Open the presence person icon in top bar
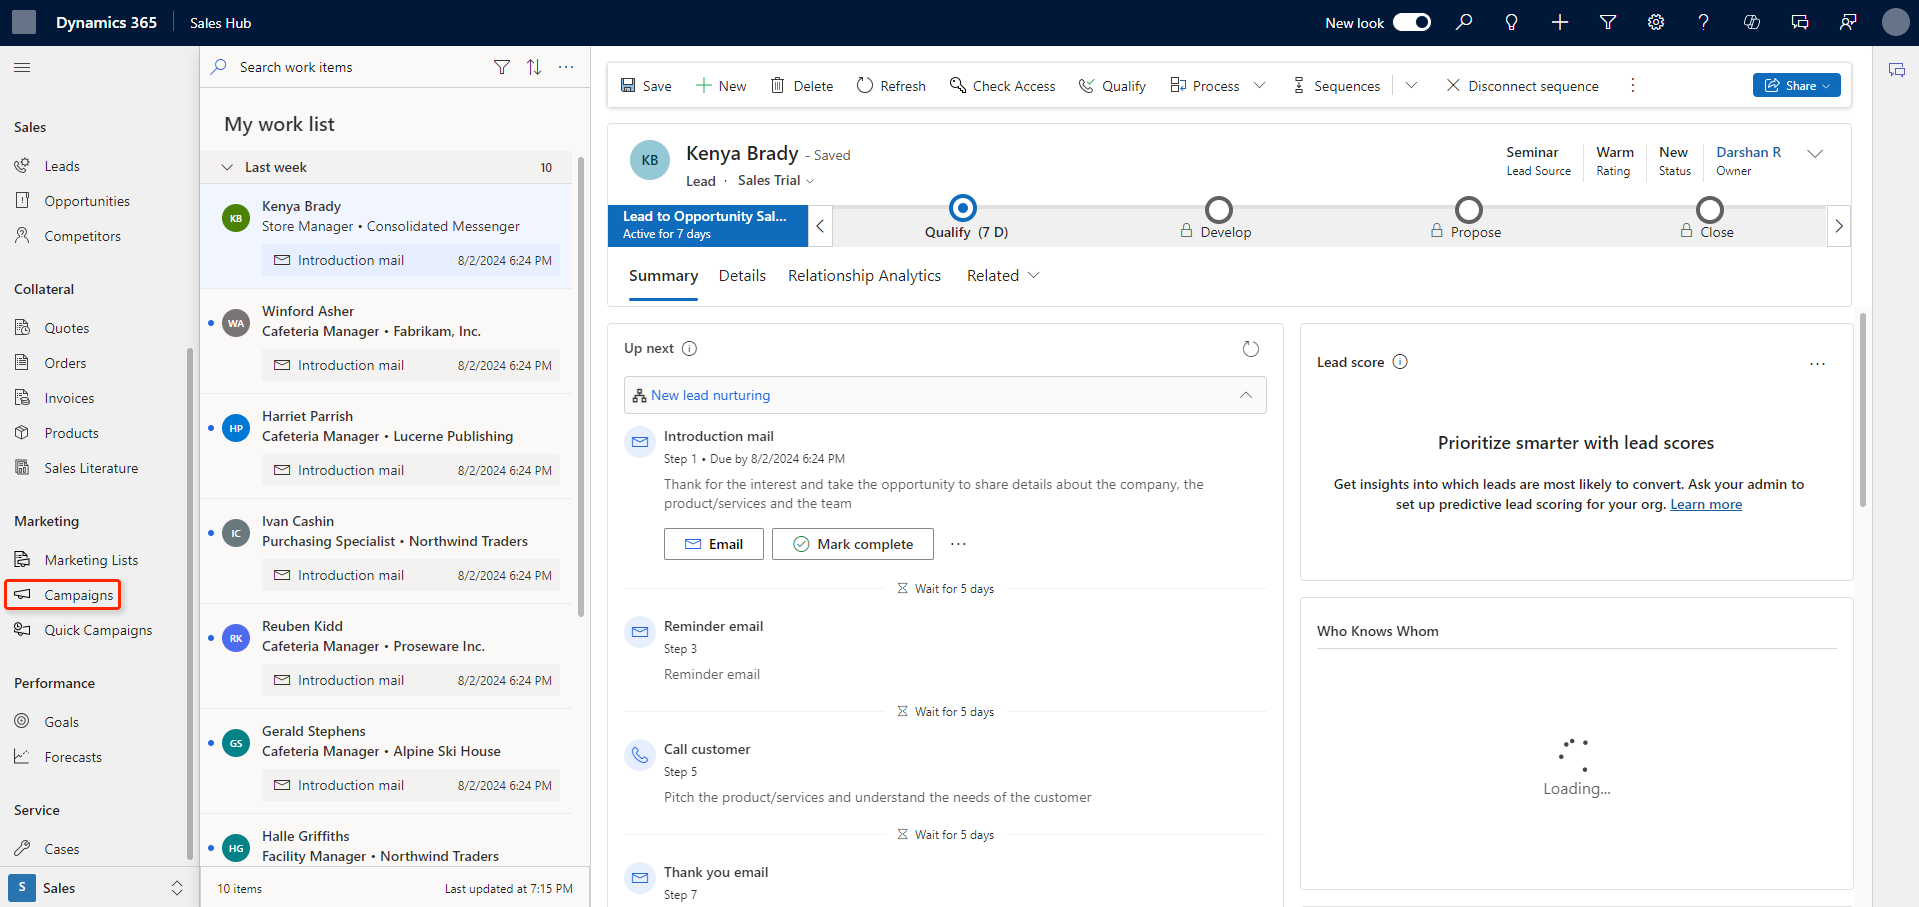Viewport: 1919px width, 907px height. tap(1848, 22)
